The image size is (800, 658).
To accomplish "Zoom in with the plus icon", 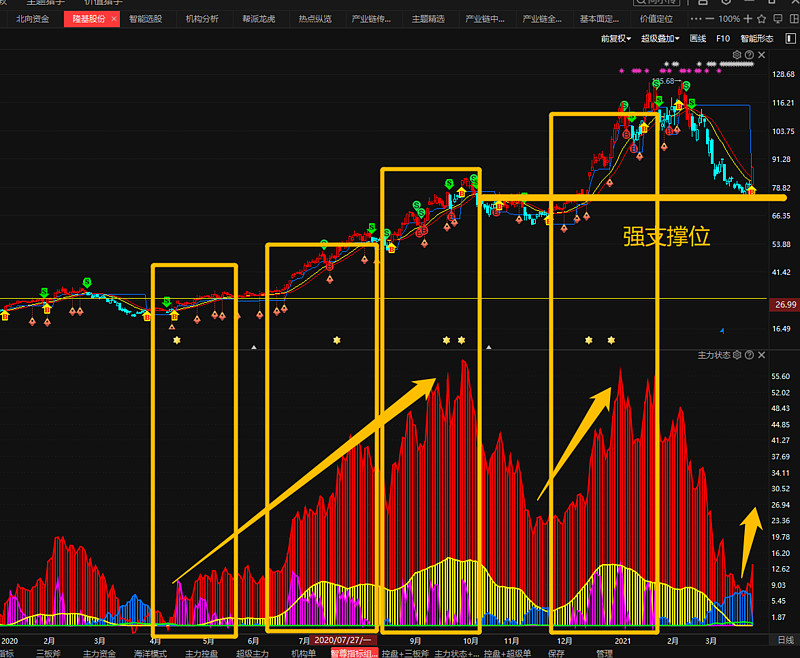I will [748, 19].
